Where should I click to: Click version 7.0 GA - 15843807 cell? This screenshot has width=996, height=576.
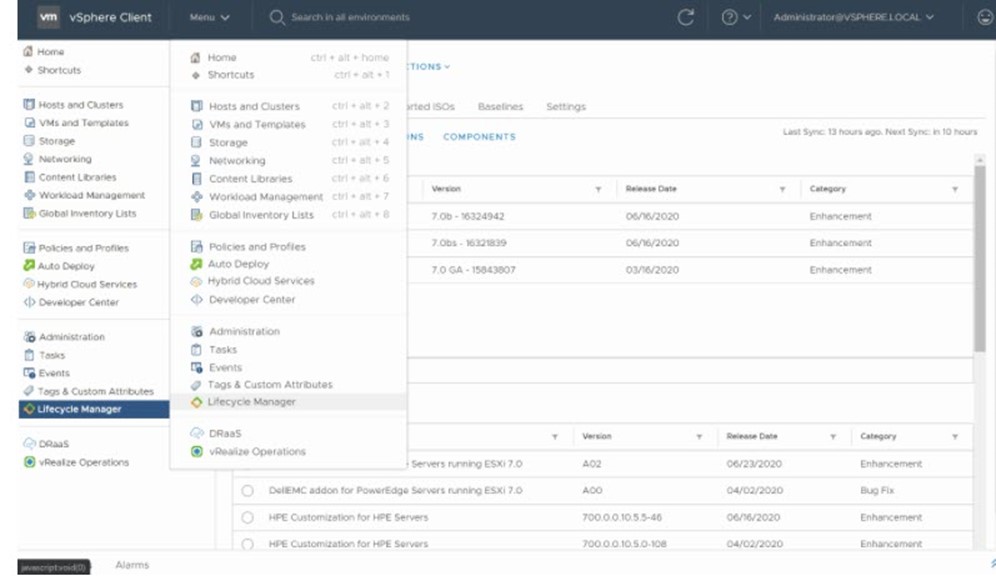pyautogui.click(x=473, y=270)
